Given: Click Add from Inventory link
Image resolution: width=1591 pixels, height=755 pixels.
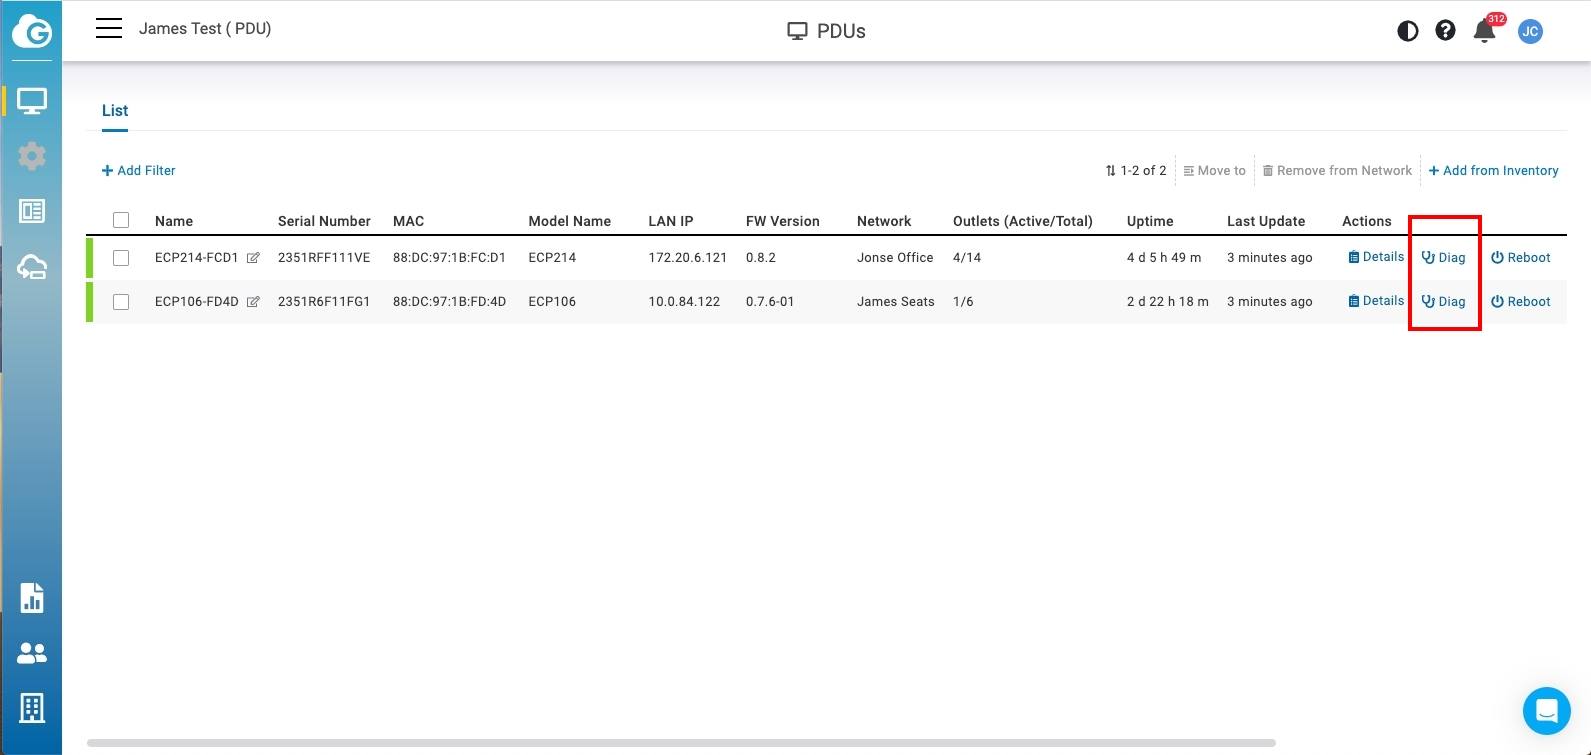Looking at the screenshot, I should (x=1493, y=171).
